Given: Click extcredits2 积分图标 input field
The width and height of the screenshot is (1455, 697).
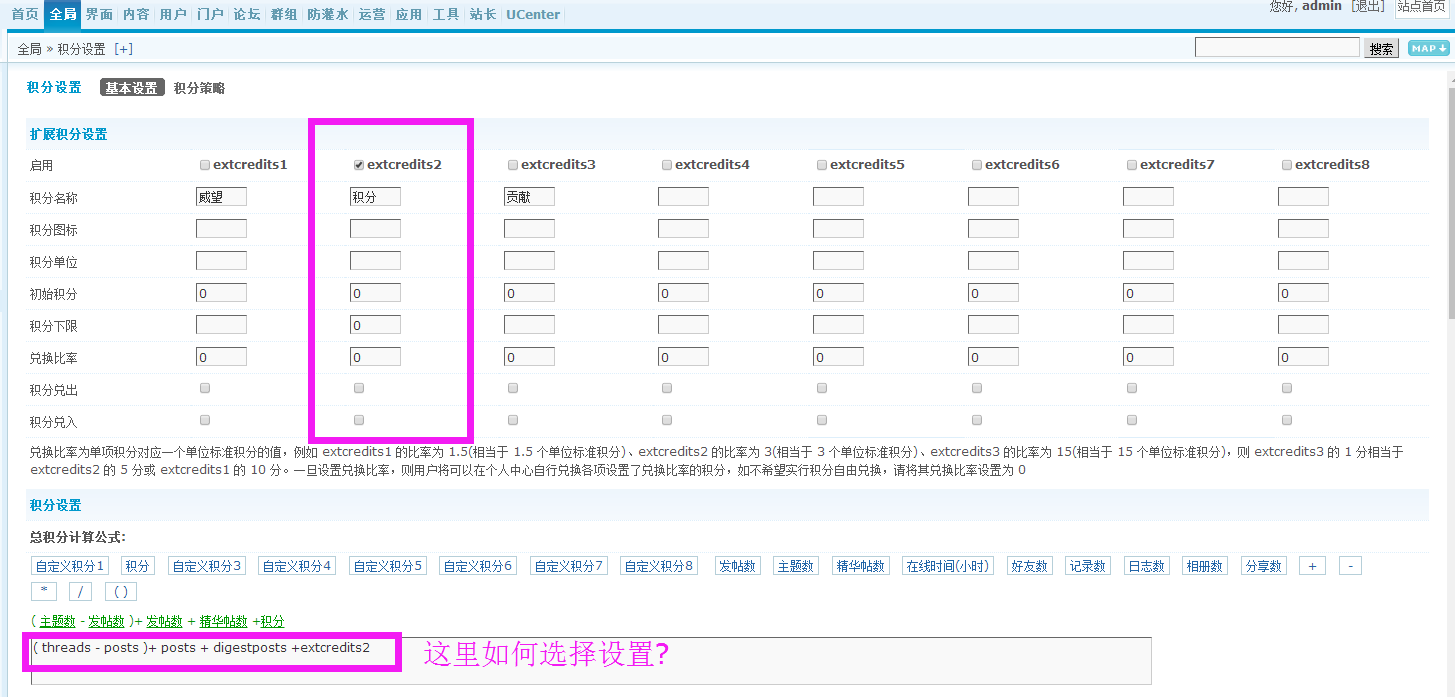Looking at the screenshot, I should (x=375, y=229).
